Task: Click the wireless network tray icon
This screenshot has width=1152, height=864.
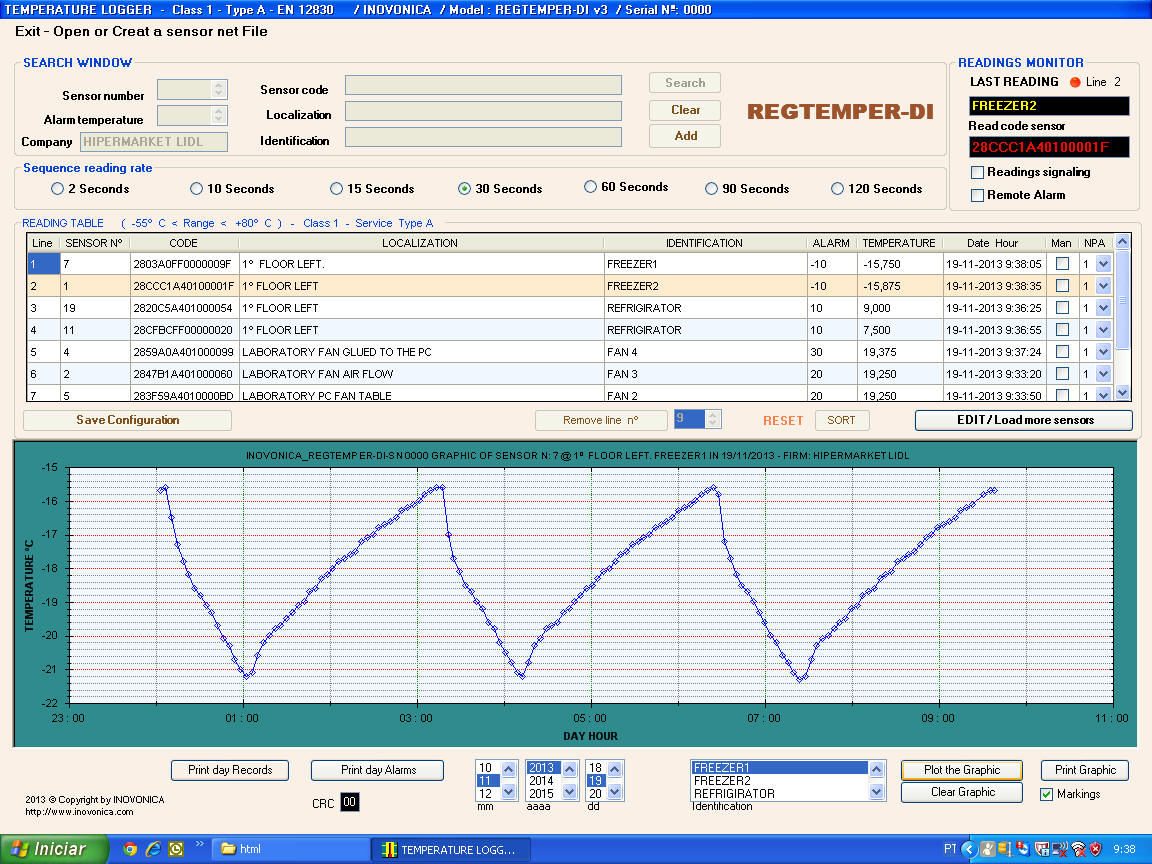Action: [1079, 849]
